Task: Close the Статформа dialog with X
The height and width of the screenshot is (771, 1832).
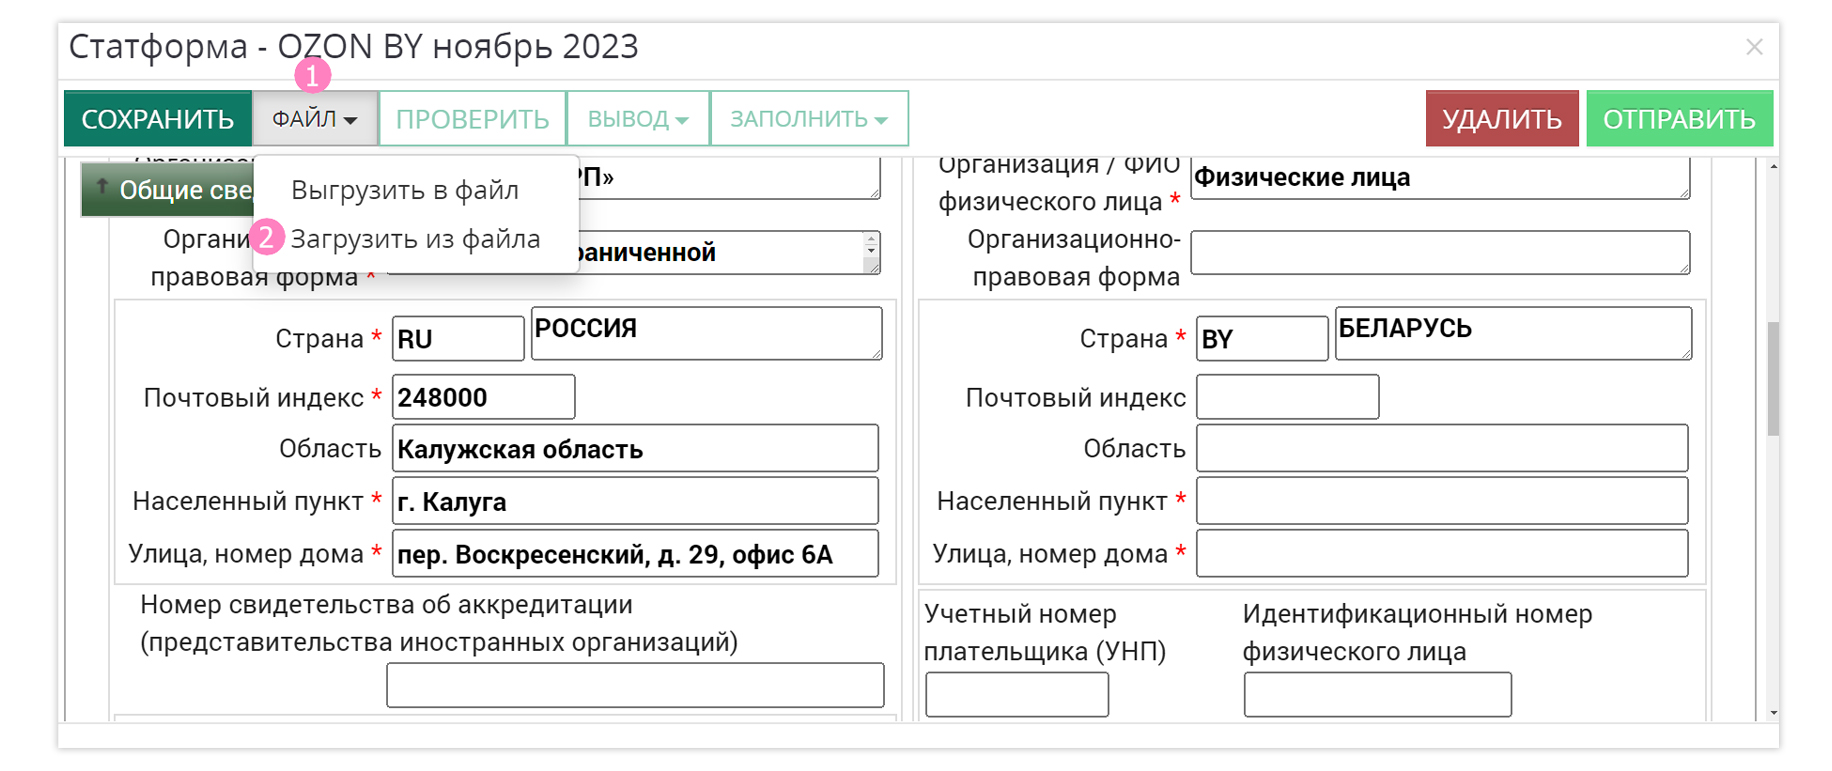Action: click(1754, 47)
